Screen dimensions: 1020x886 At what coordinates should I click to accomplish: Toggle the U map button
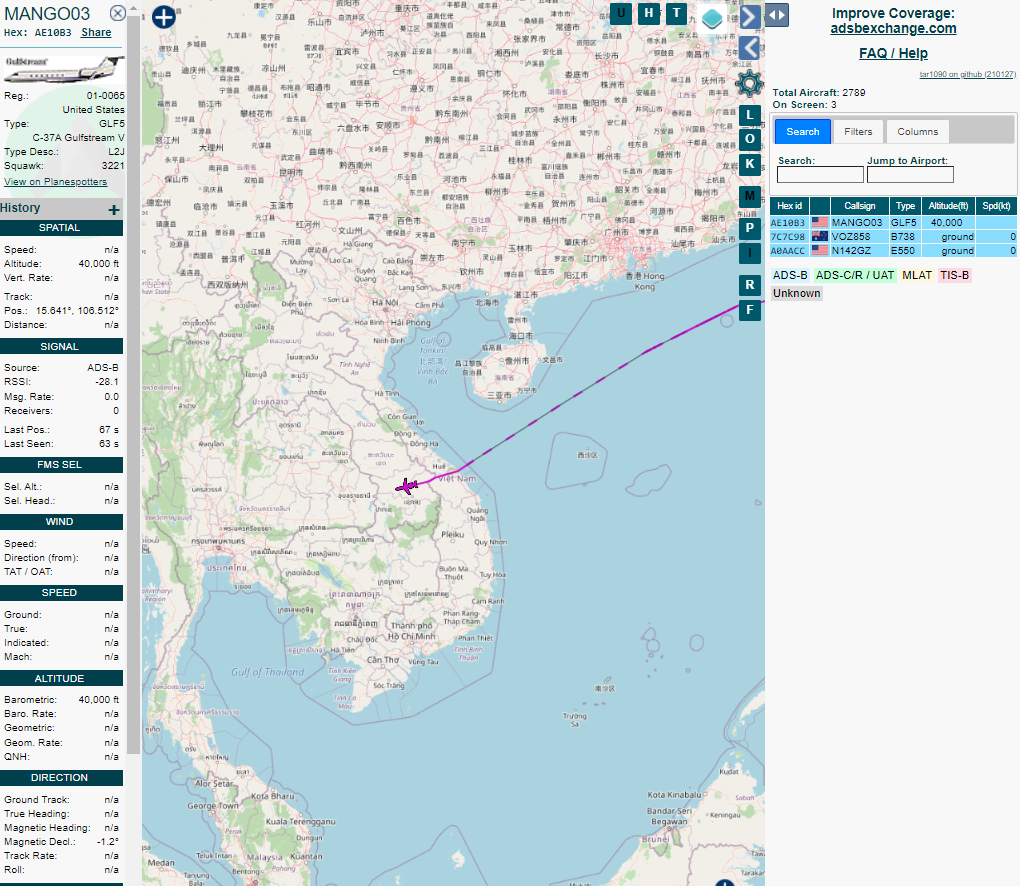pos(621,13)
